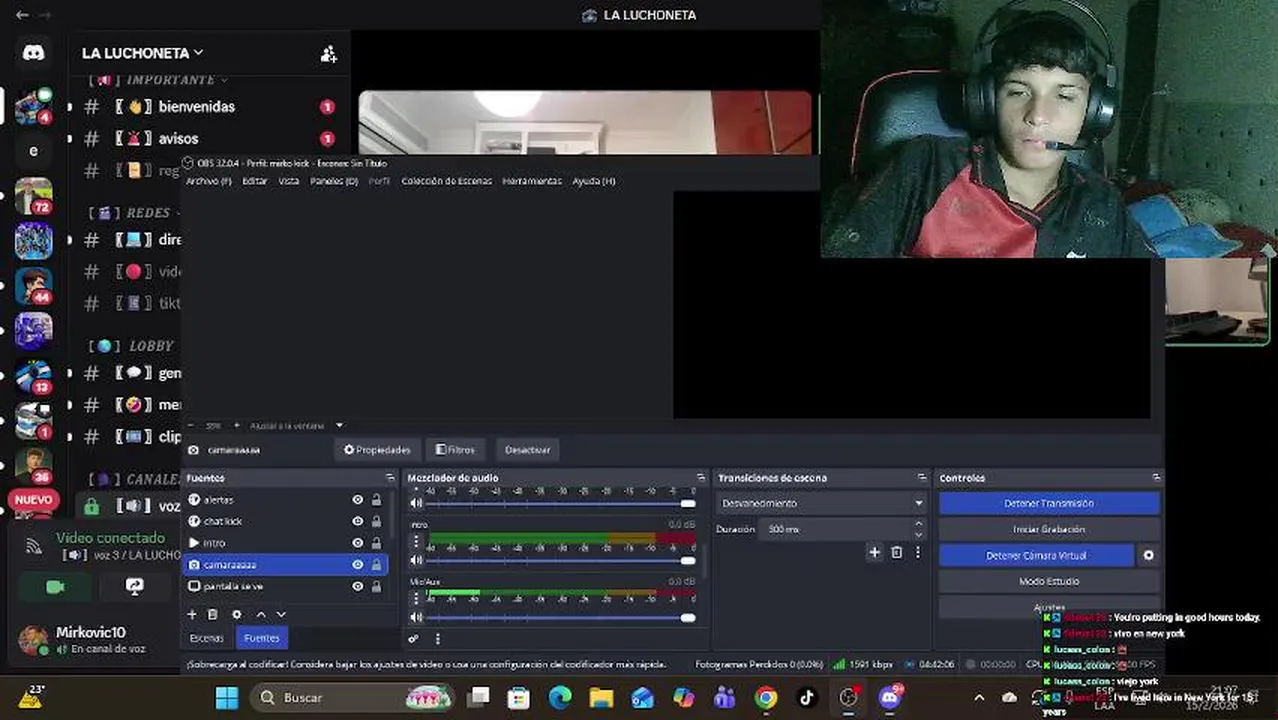1278x720 pixels.
Task: Mute the intro audio speaker icon
Action: 417,561
